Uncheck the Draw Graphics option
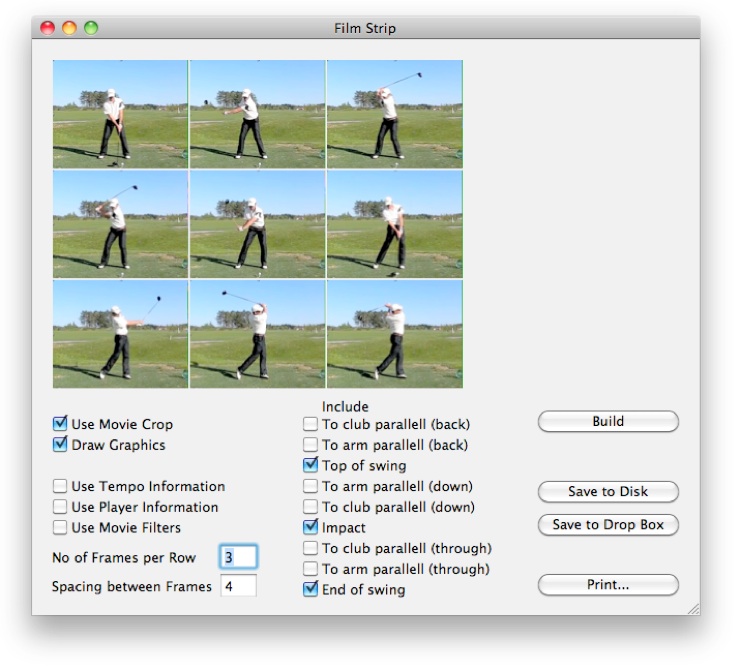 [x=60, y=445]
